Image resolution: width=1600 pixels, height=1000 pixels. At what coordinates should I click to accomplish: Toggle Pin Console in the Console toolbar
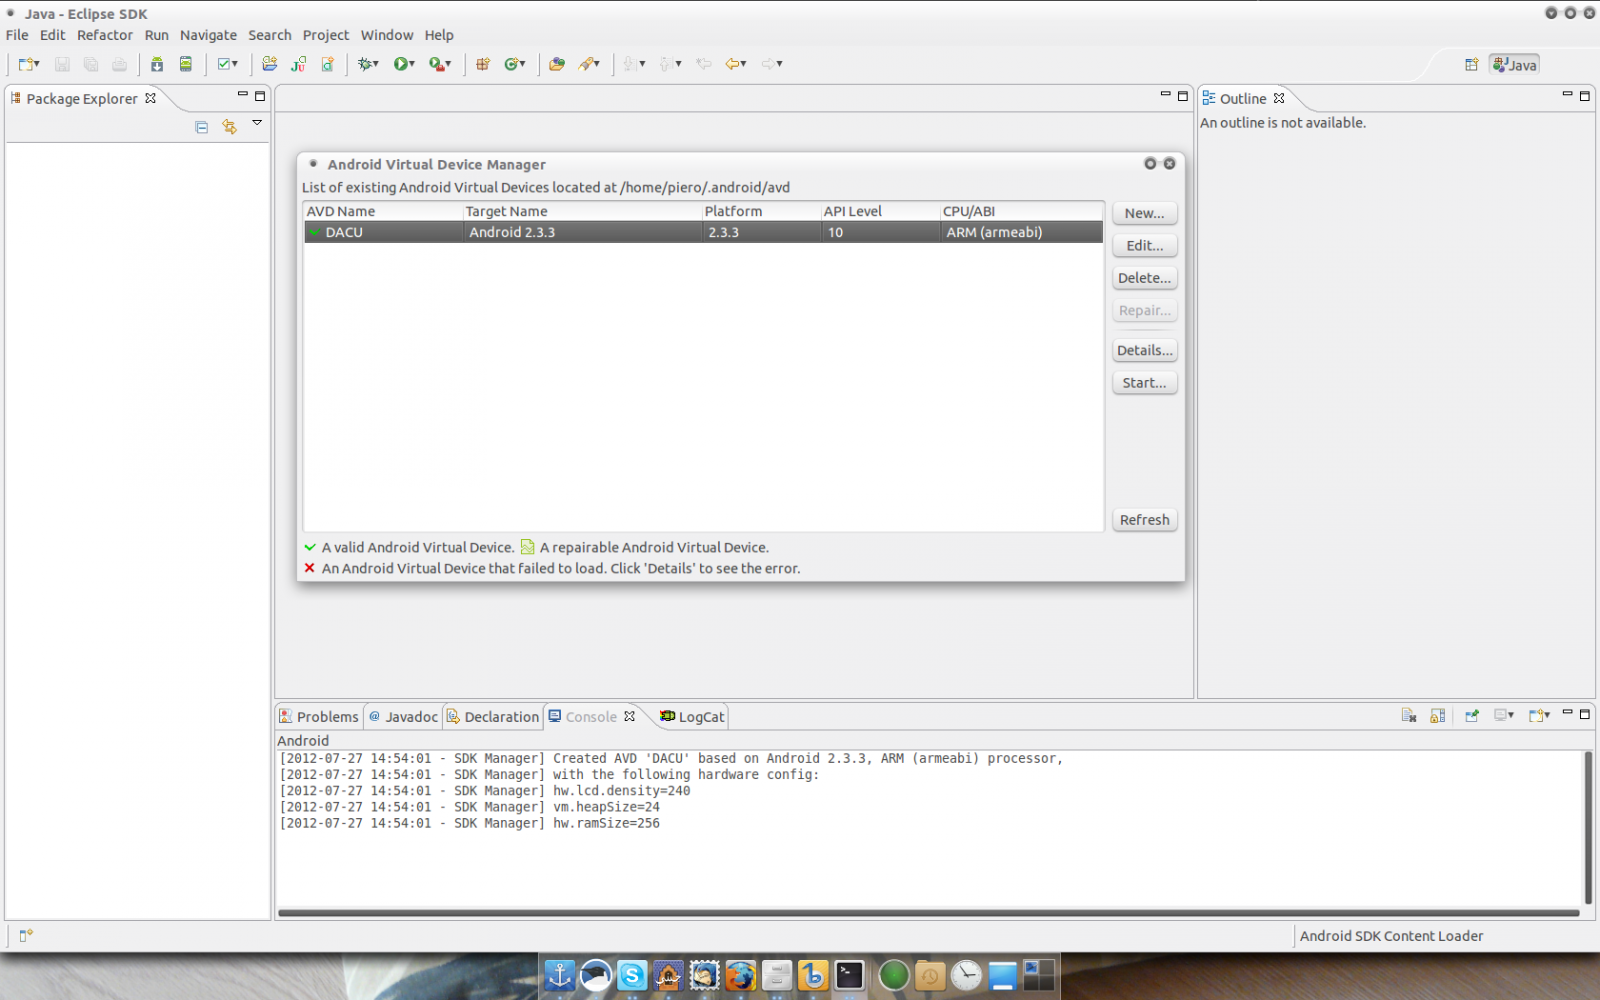pyautogui.click(x=1471, y=716)
